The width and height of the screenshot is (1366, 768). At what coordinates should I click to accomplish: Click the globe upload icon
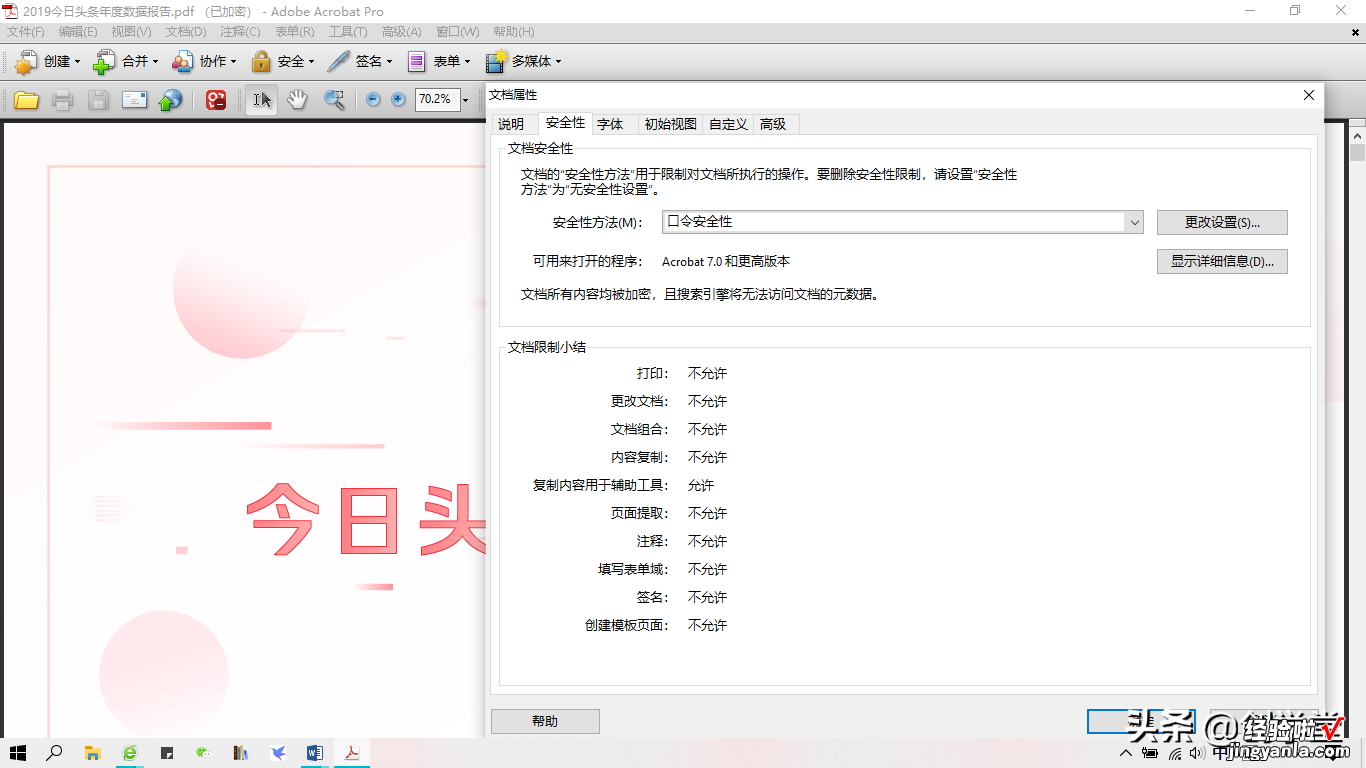(x=171, y=100)
